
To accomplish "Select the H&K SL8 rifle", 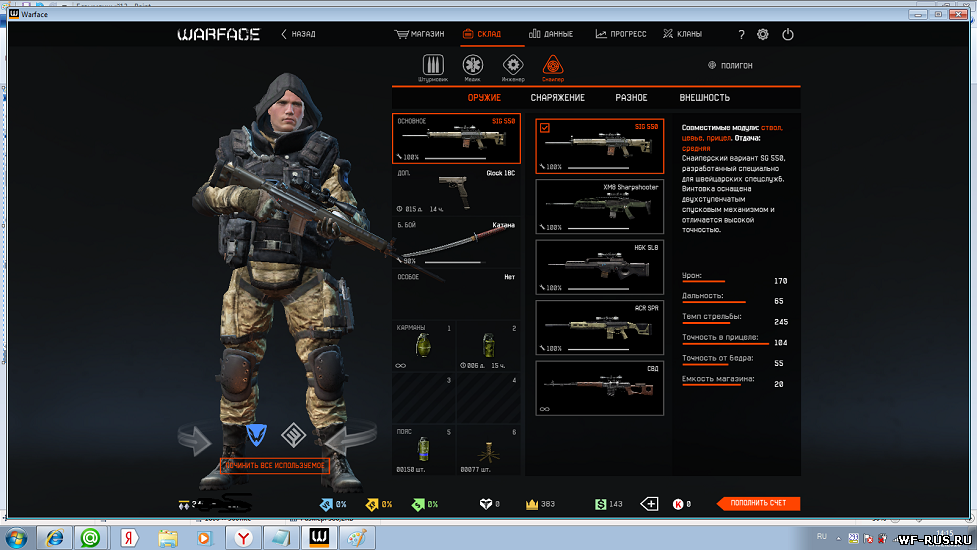I will (x=599, y=267).
